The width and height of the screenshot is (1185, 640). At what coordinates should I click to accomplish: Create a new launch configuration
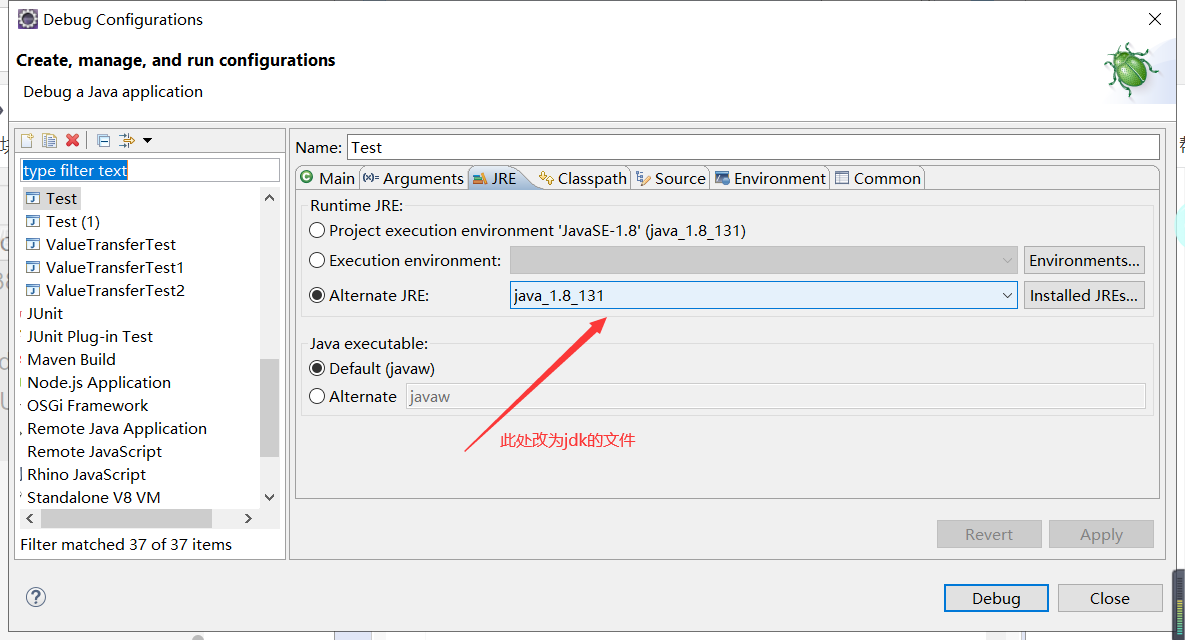[x=26, y=140]
